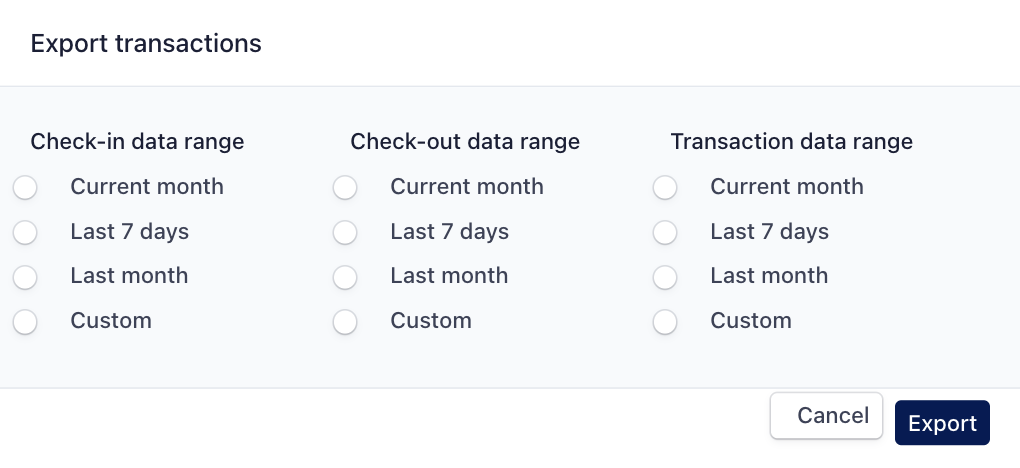Enable Custom option under Check-out data range

click(x=345, y=322)
